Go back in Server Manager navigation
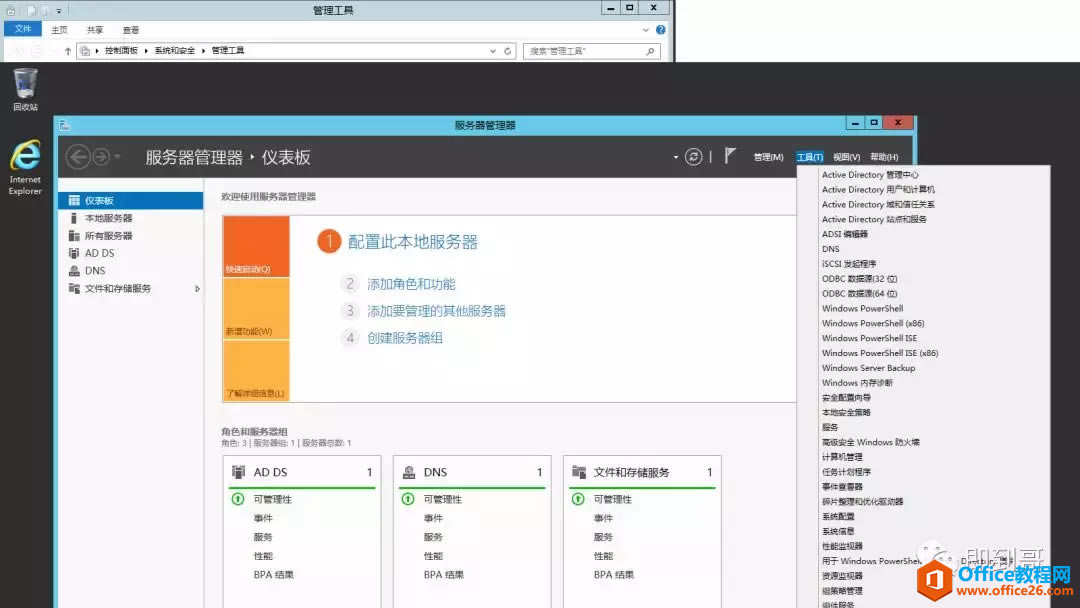This screenshot has width=1080, height=608. tap(78, 157)
